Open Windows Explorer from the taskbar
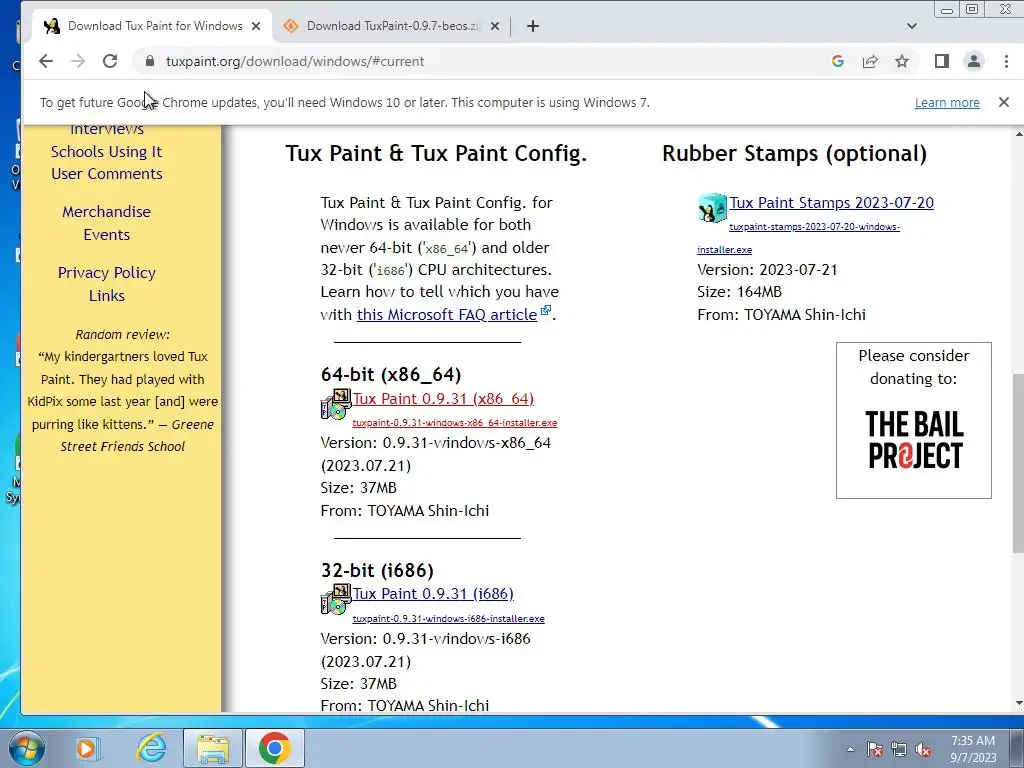The image size is (1024, 768). coord(213,748)
